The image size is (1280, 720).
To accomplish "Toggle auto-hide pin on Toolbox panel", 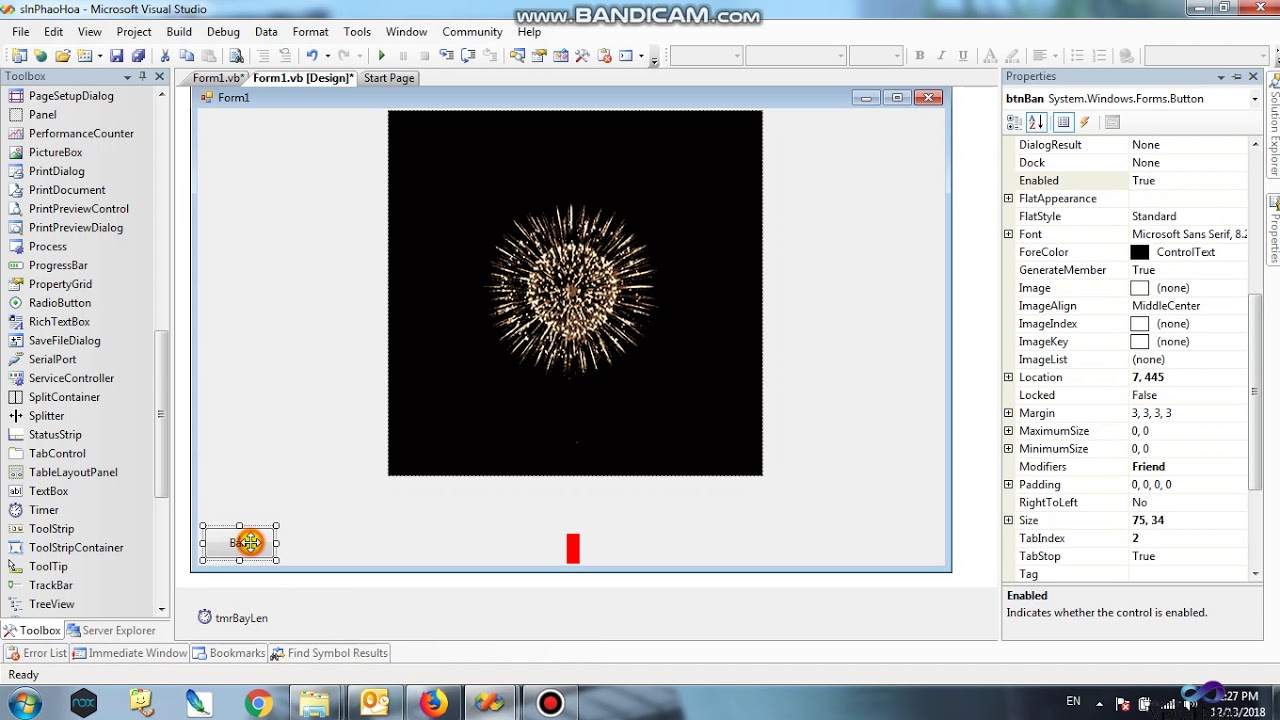I will tap(143, 76).
